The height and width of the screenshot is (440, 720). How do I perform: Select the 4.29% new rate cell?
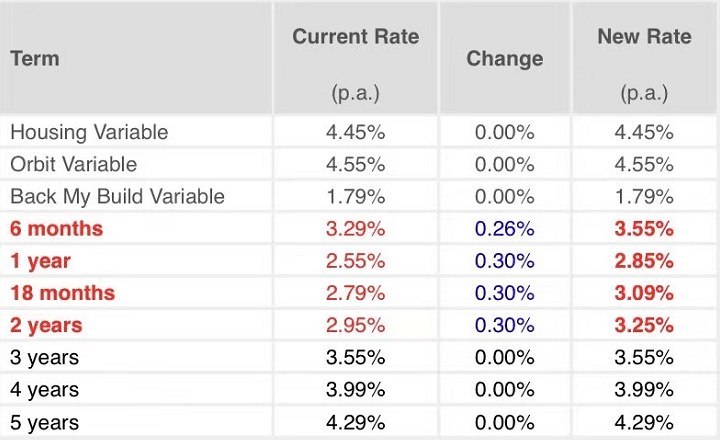click(x=644, y=422)
